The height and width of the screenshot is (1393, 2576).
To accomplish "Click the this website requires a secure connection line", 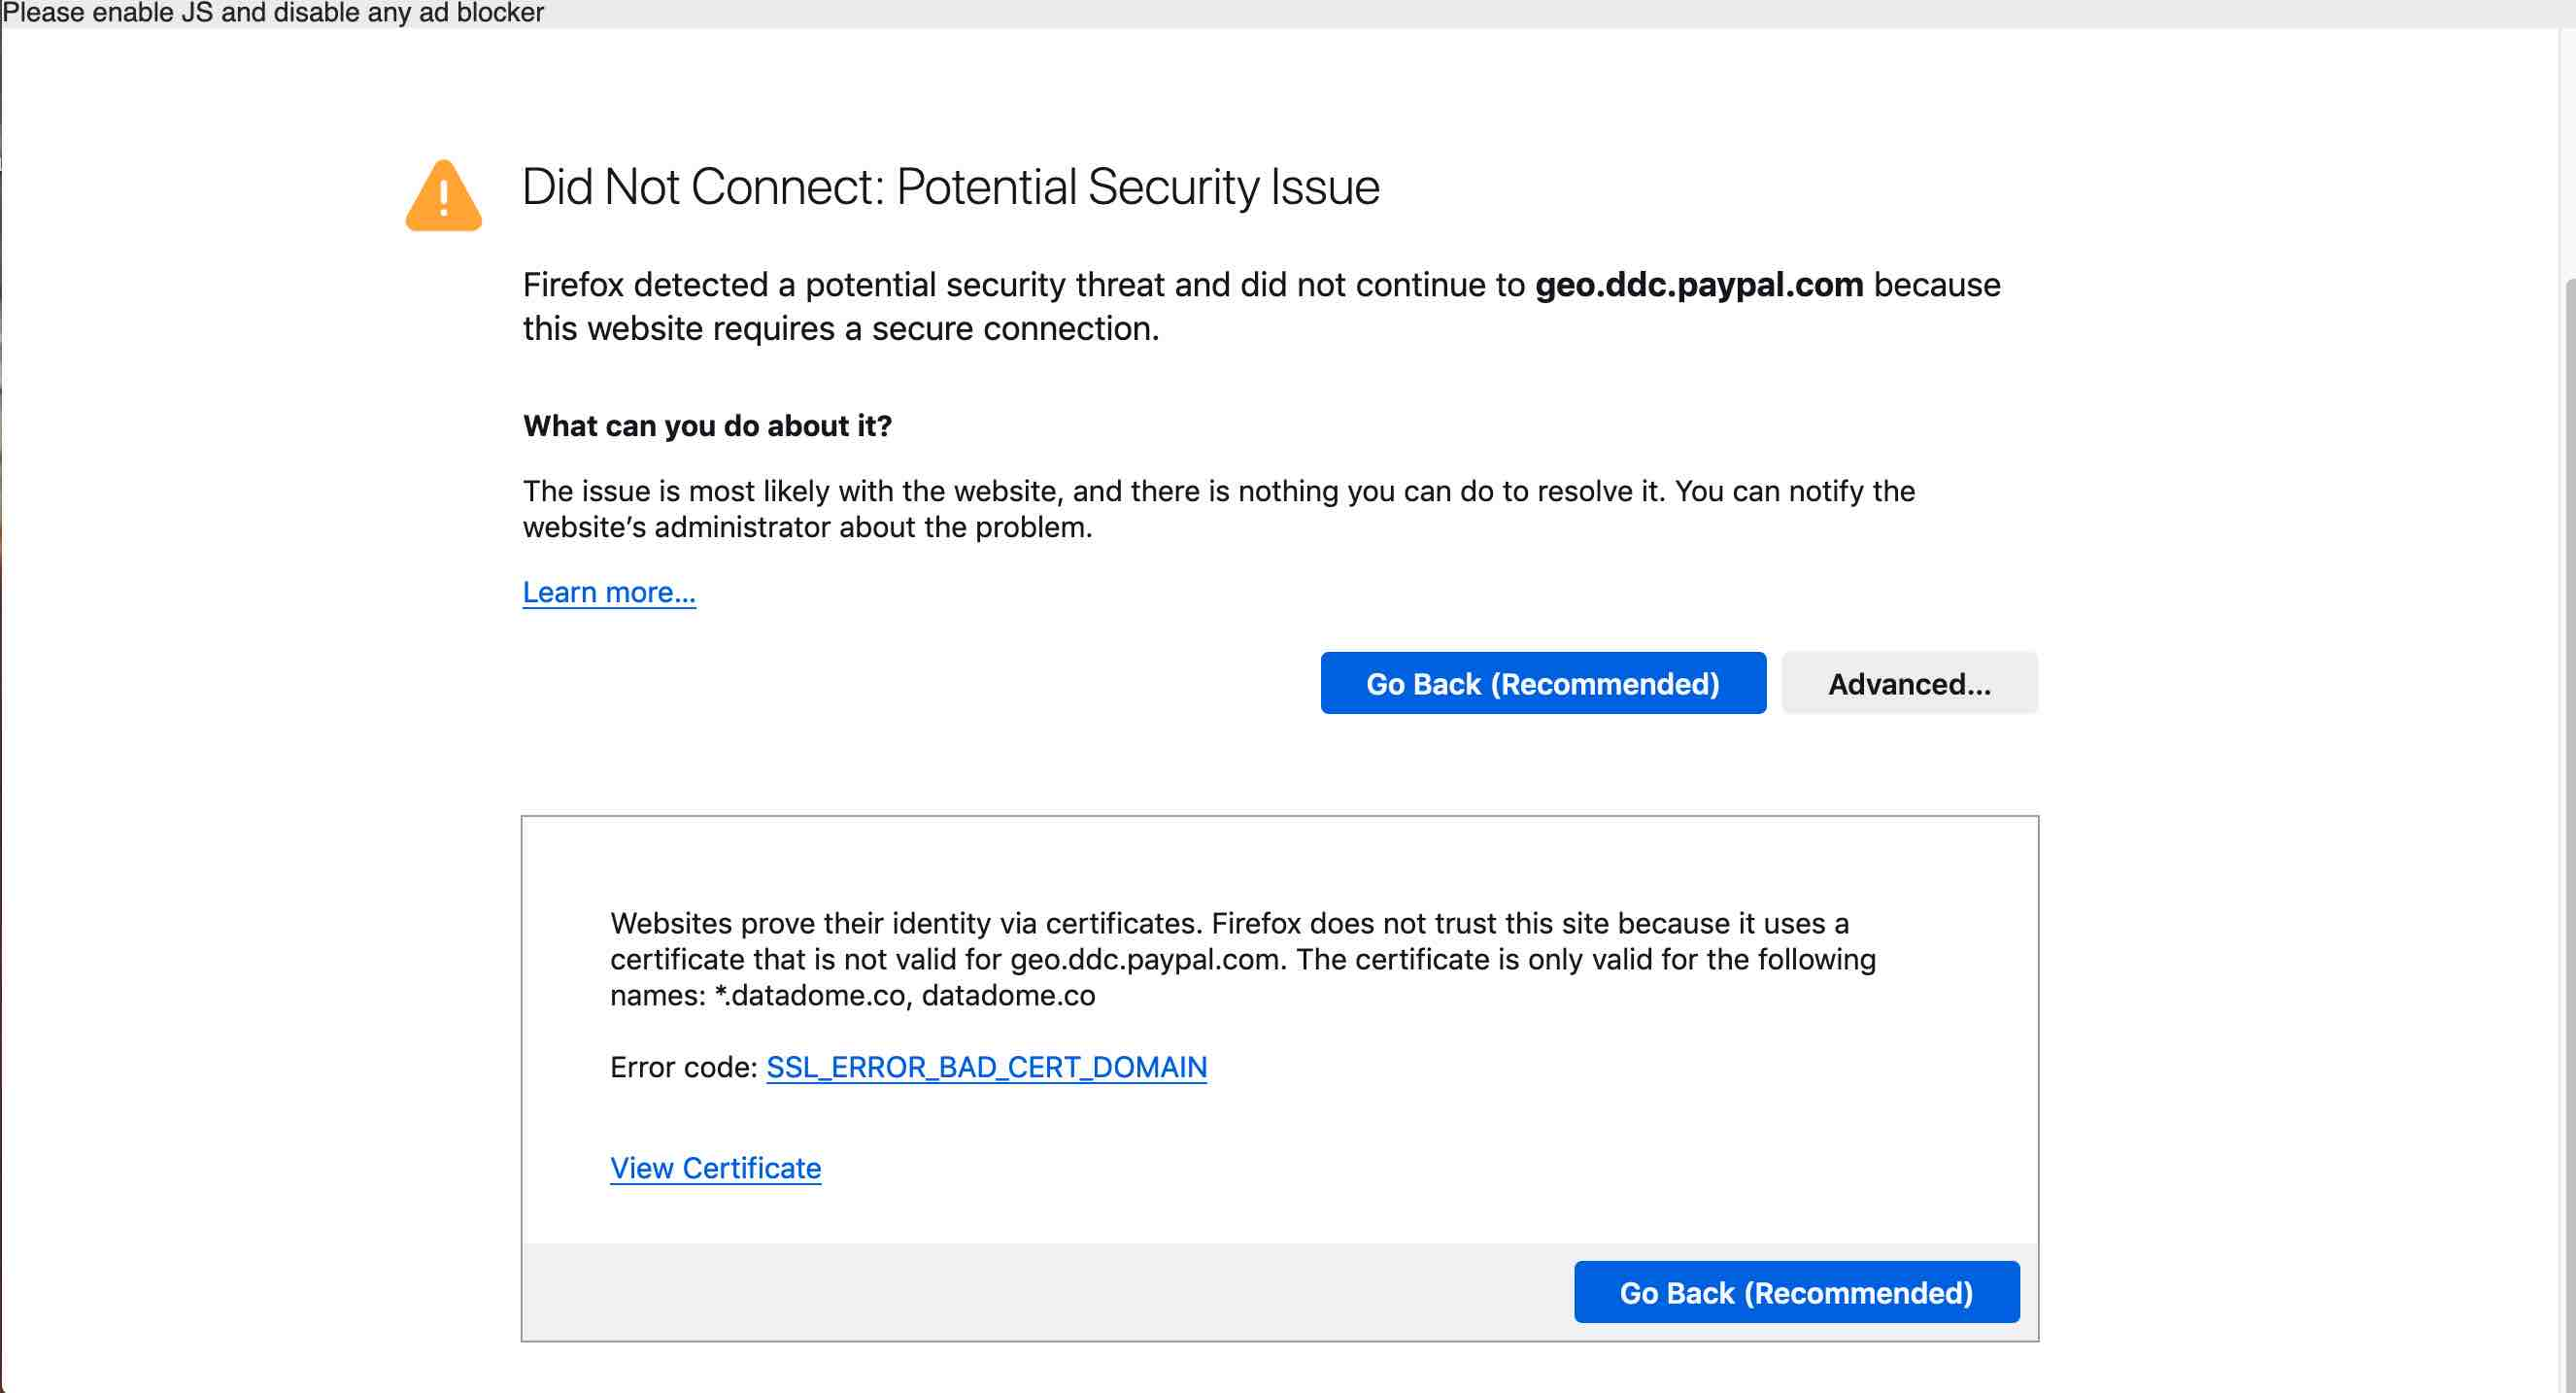I will pyautogui.click(x=840, y=329).
